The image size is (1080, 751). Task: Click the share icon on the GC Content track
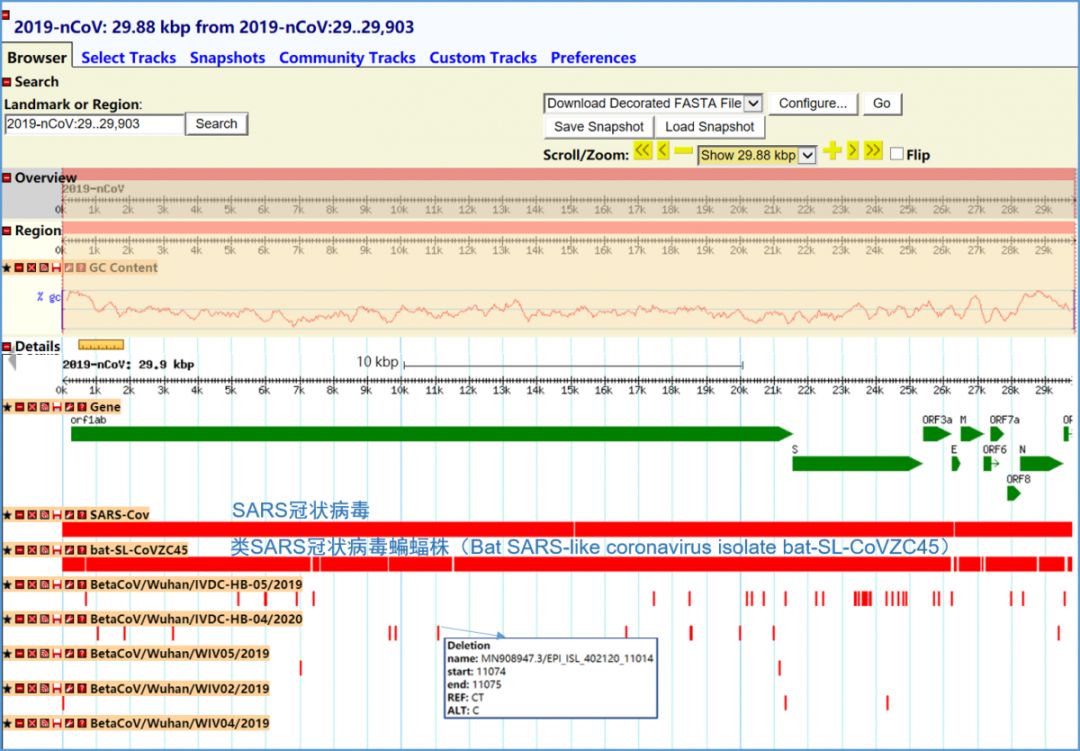pyautogui.click(x=45, y=268)
